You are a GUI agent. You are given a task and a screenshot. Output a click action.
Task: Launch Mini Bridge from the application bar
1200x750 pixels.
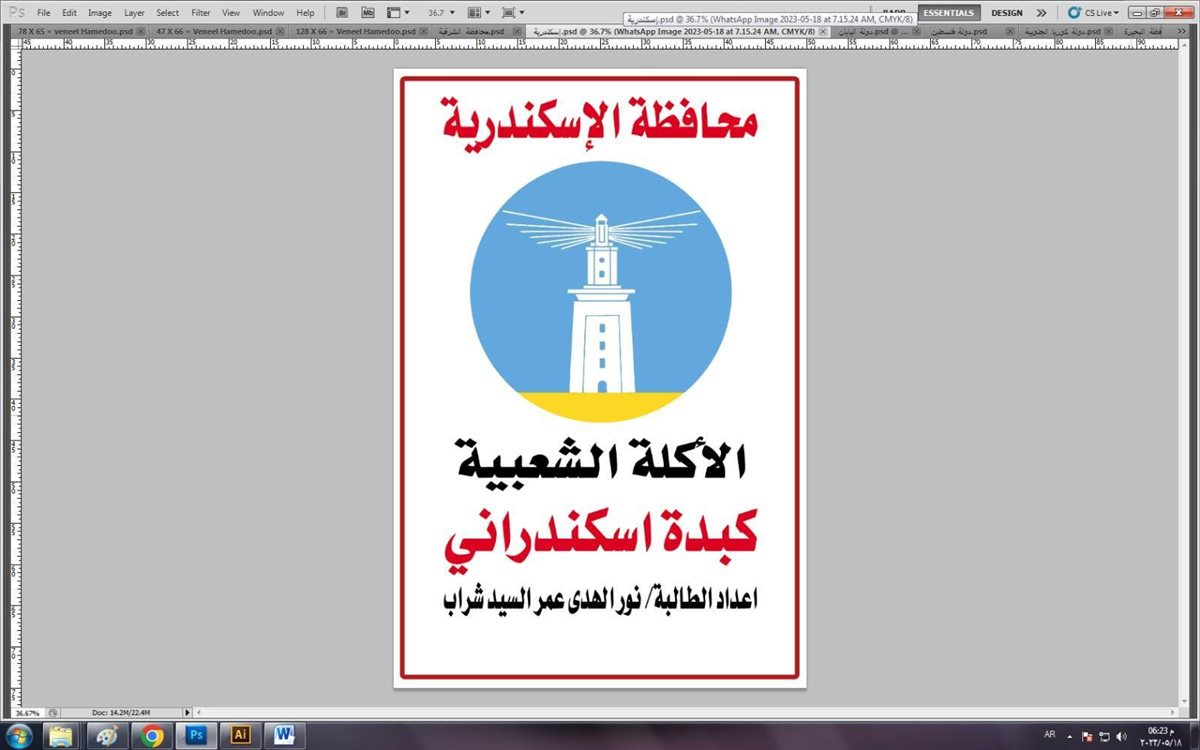(367, 13)
